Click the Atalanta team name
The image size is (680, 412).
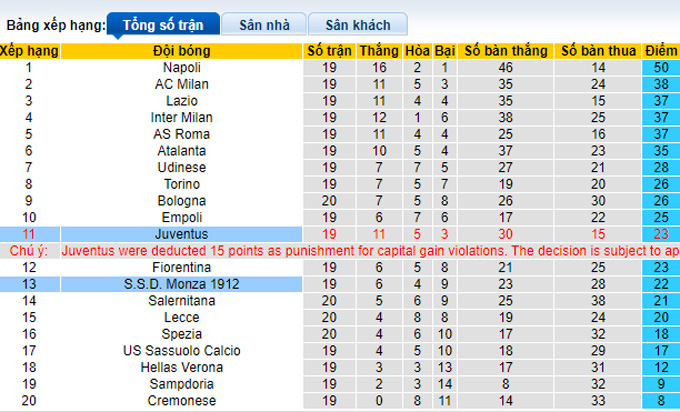click(x=180, y=151)
